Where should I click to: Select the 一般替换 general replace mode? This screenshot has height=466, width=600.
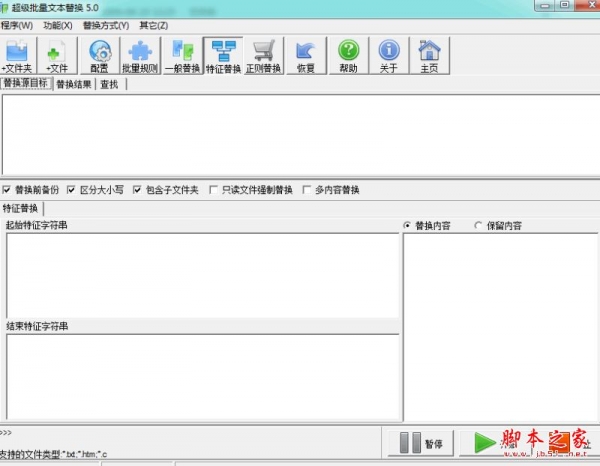coord(183,56)
